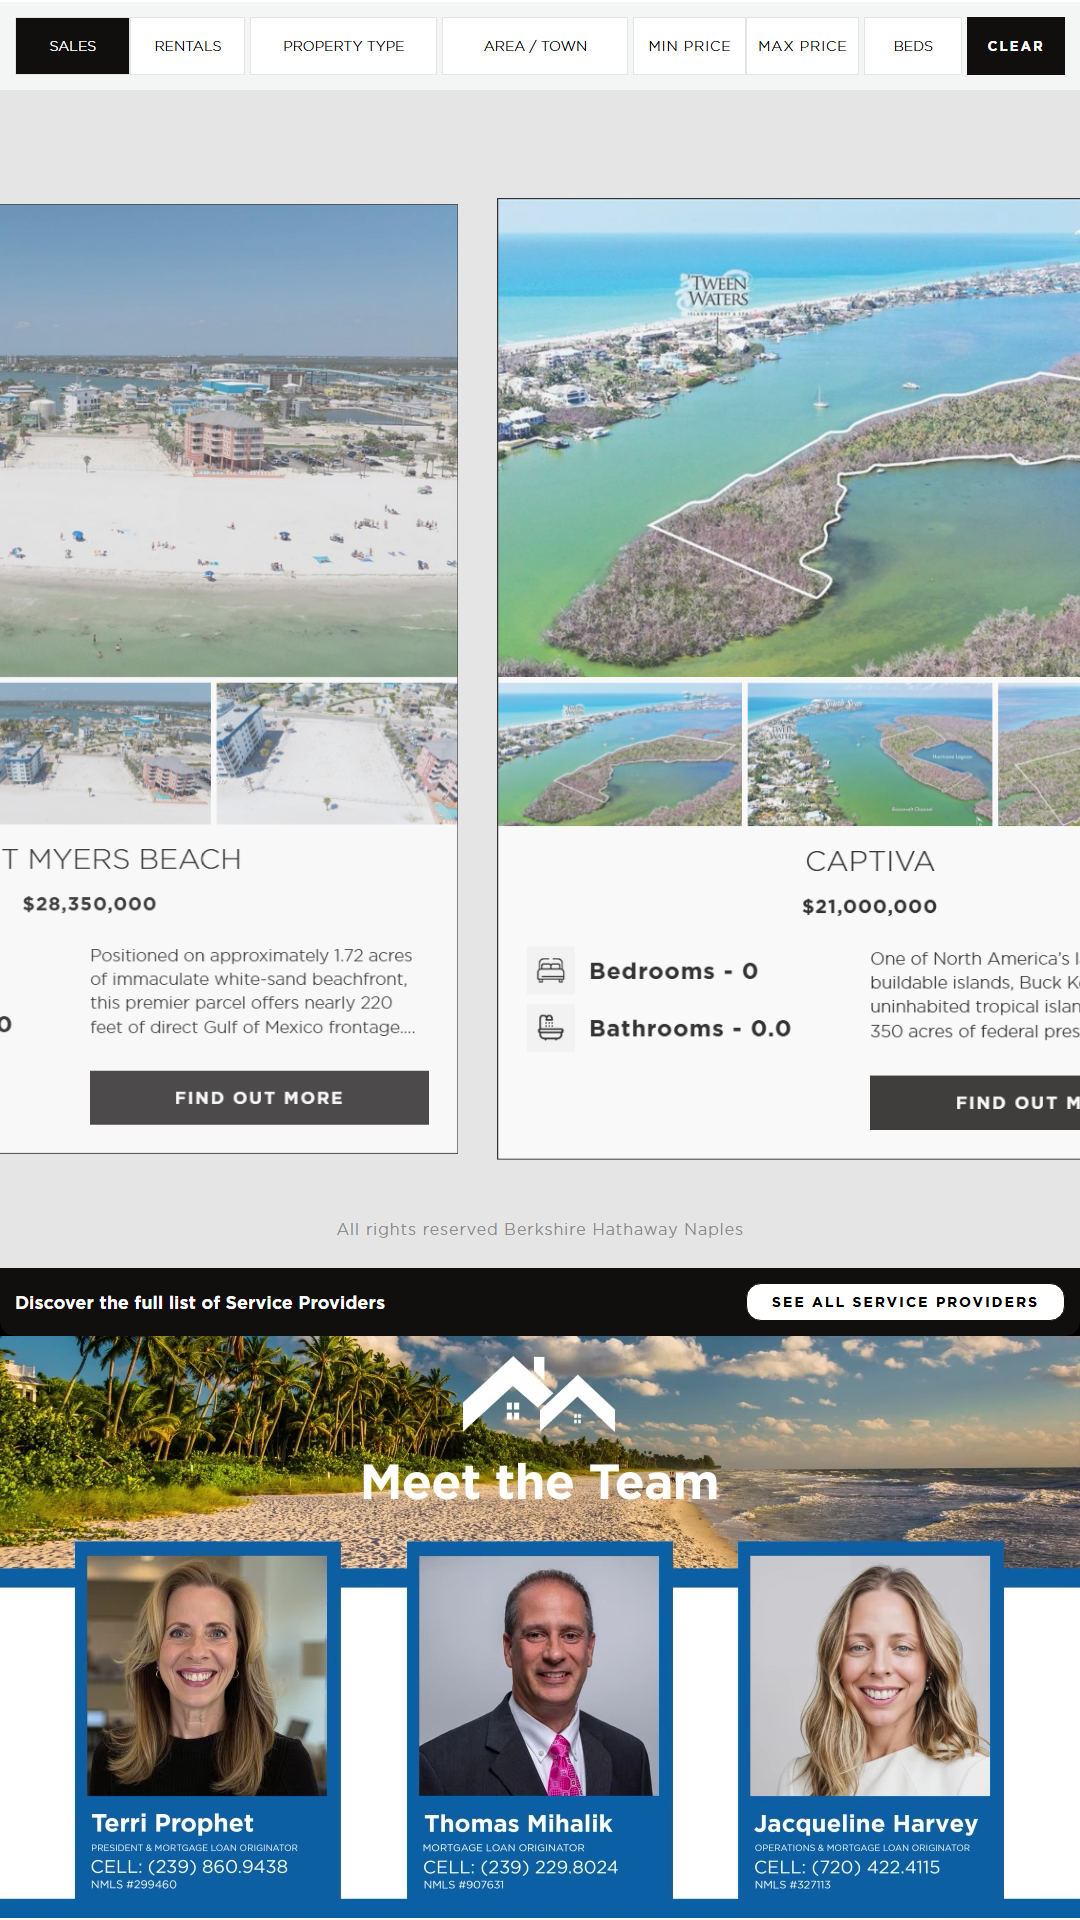Open the Min Price dropdown
1080x1920 pixels.
[689, 46]
